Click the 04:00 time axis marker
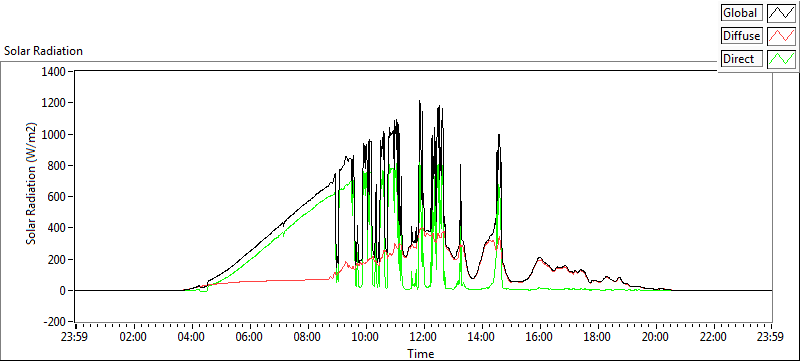 pos(192,337)
